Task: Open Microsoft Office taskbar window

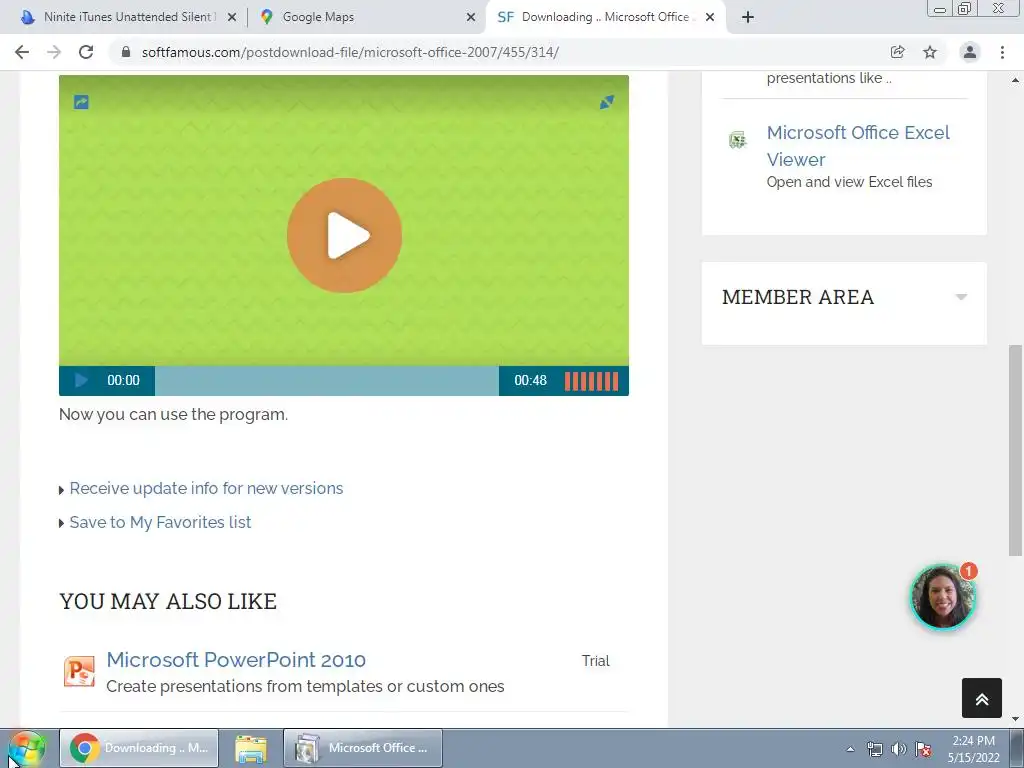Action: point(363,748)
